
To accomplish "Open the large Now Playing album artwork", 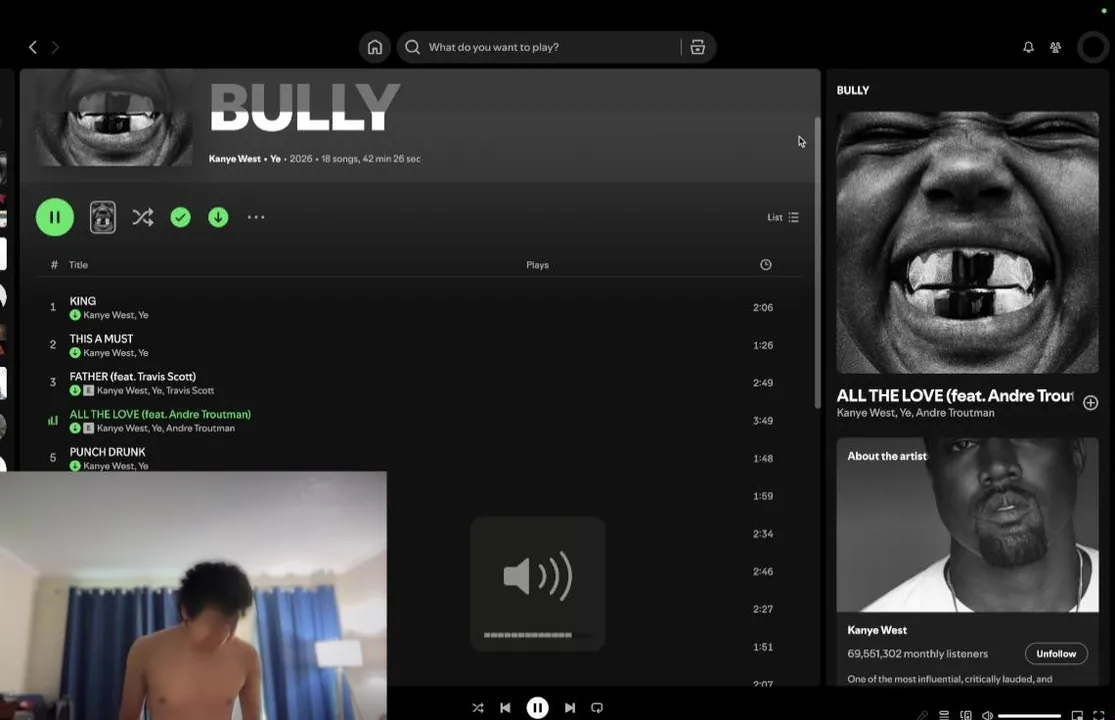I will [x=967, y=242].
